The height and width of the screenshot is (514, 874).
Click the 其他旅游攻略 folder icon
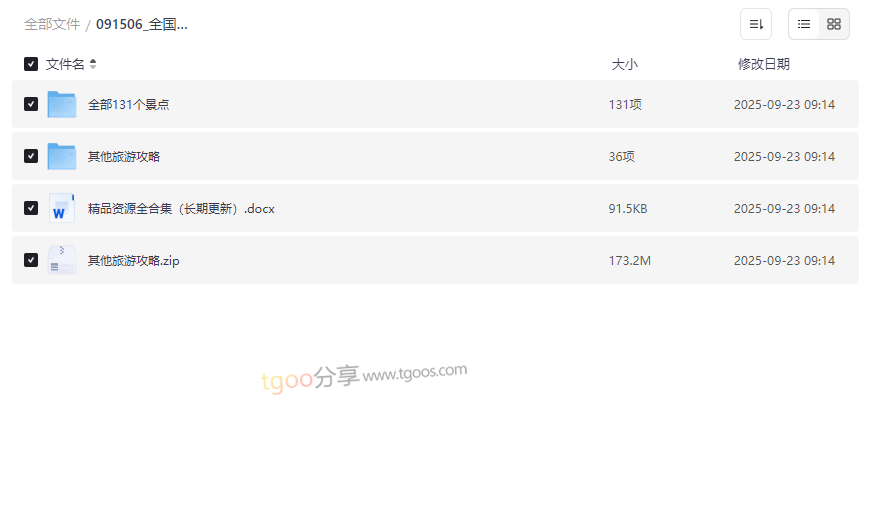[62, 156]
